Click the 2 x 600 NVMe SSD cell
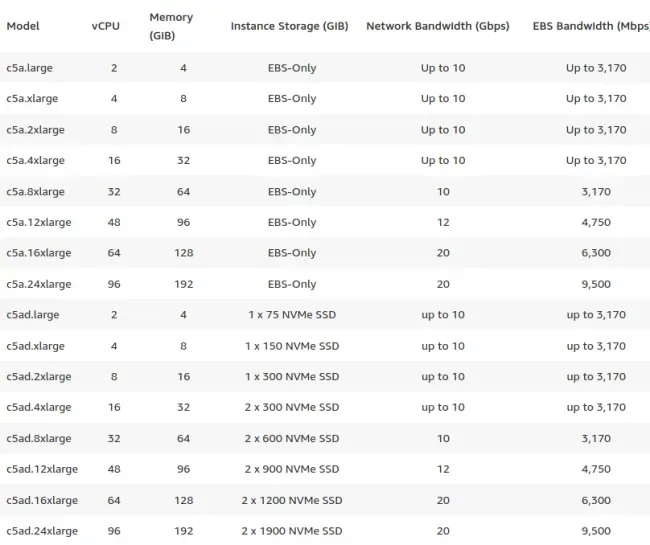The image size is (650, 545). (x=292, y=438)
